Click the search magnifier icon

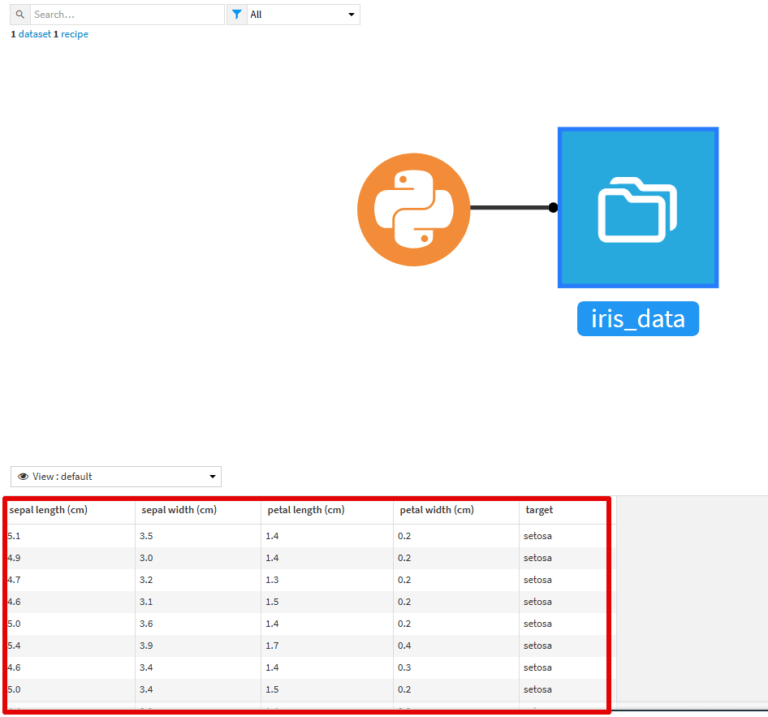[x=20, y=15]
